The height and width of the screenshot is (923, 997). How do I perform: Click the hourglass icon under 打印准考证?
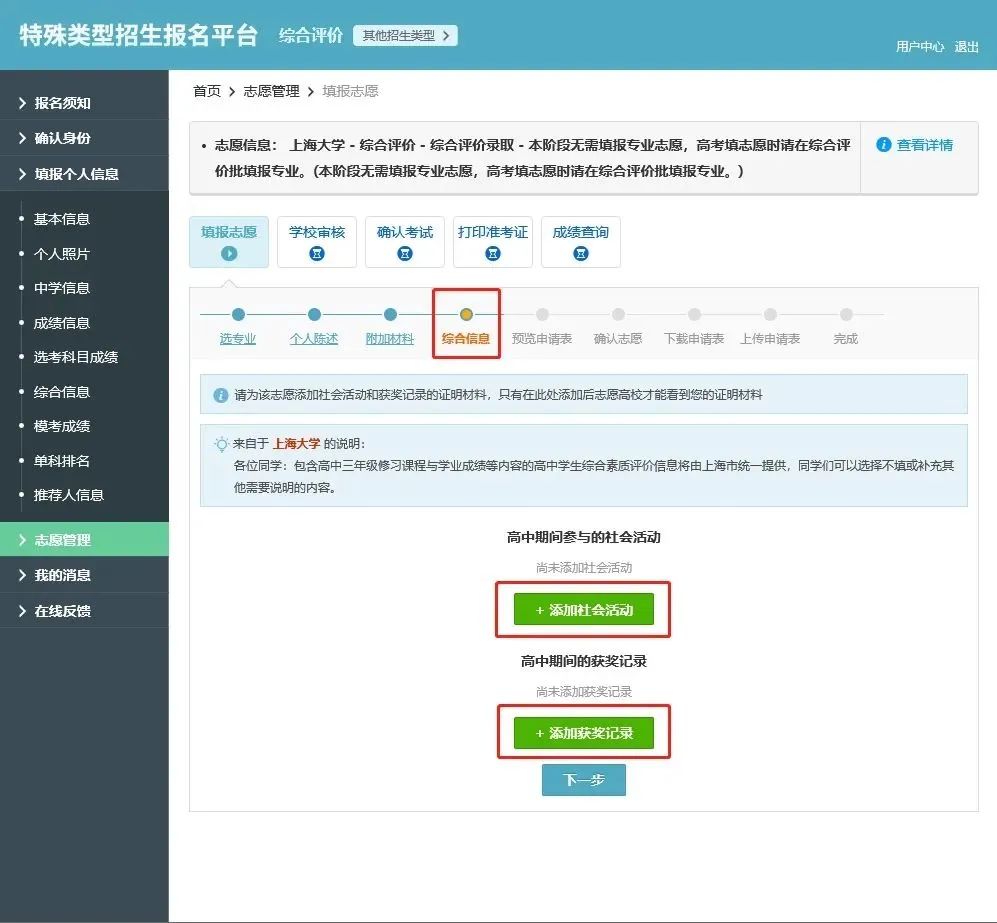(x=493, y=254)
